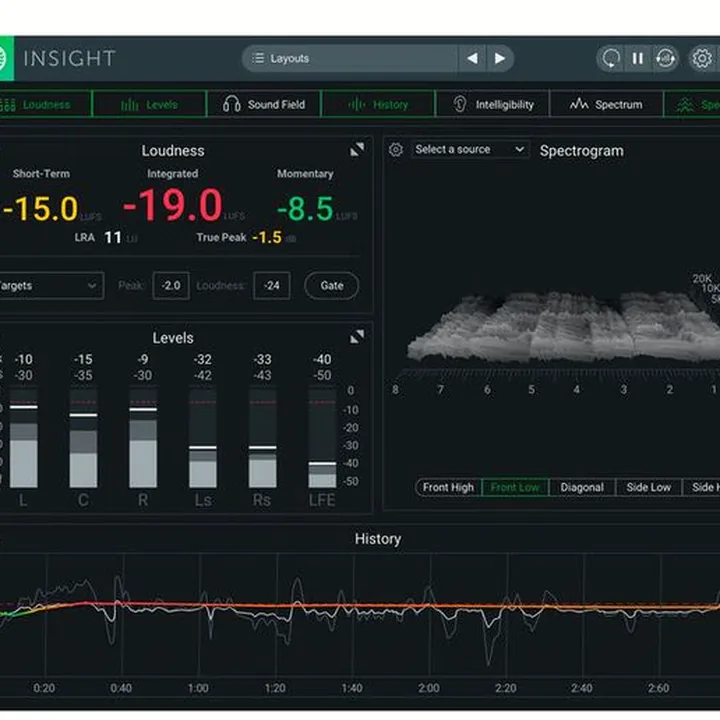The height and width of the screenshot is (720, 720).
Task: Click the R channel level meter
Action: (143, 438)
